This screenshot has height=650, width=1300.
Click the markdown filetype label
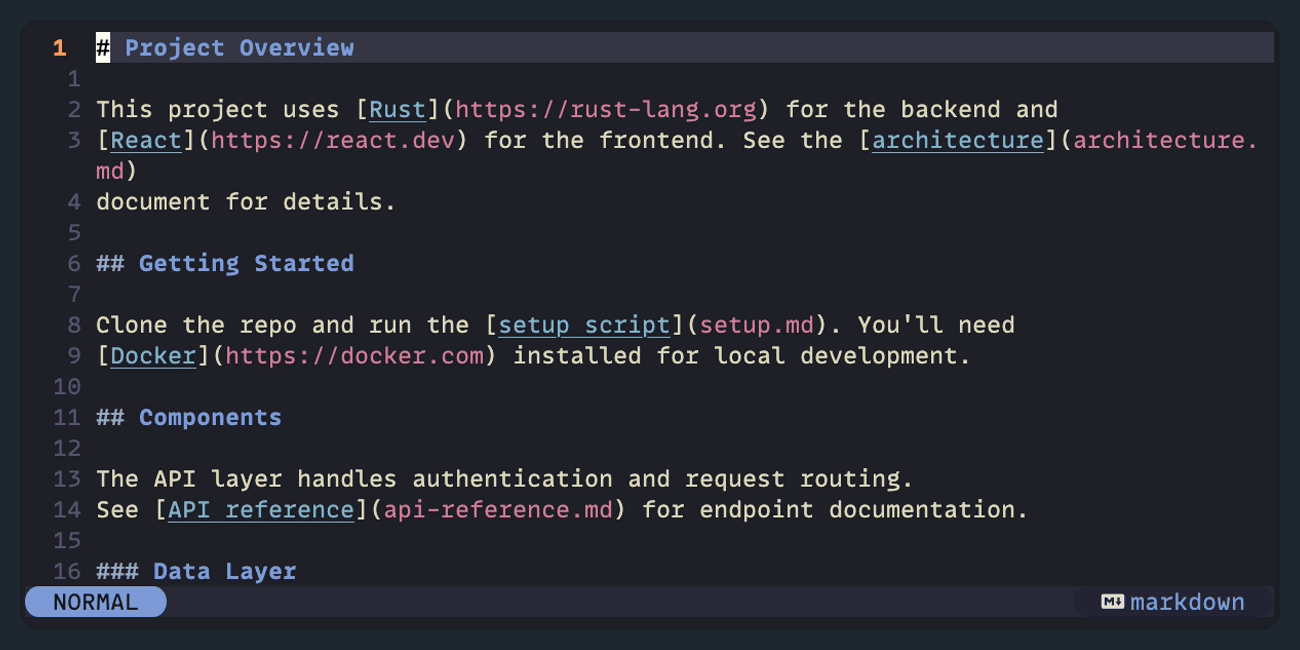coord(1187,602)
